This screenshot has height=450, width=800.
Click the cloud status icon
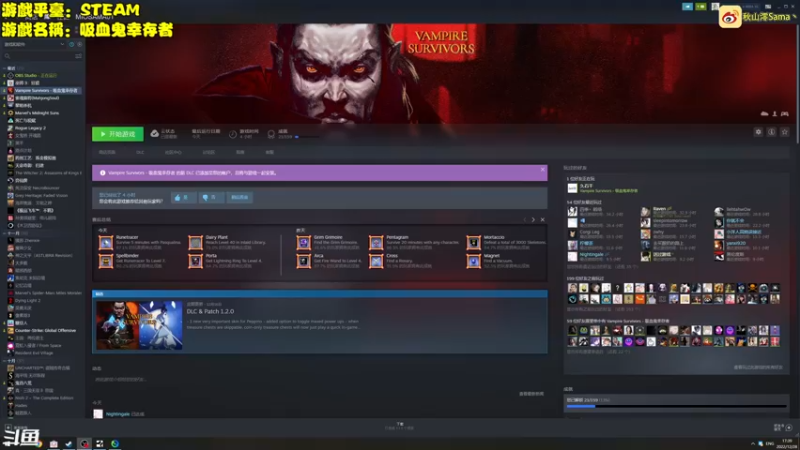155,134
